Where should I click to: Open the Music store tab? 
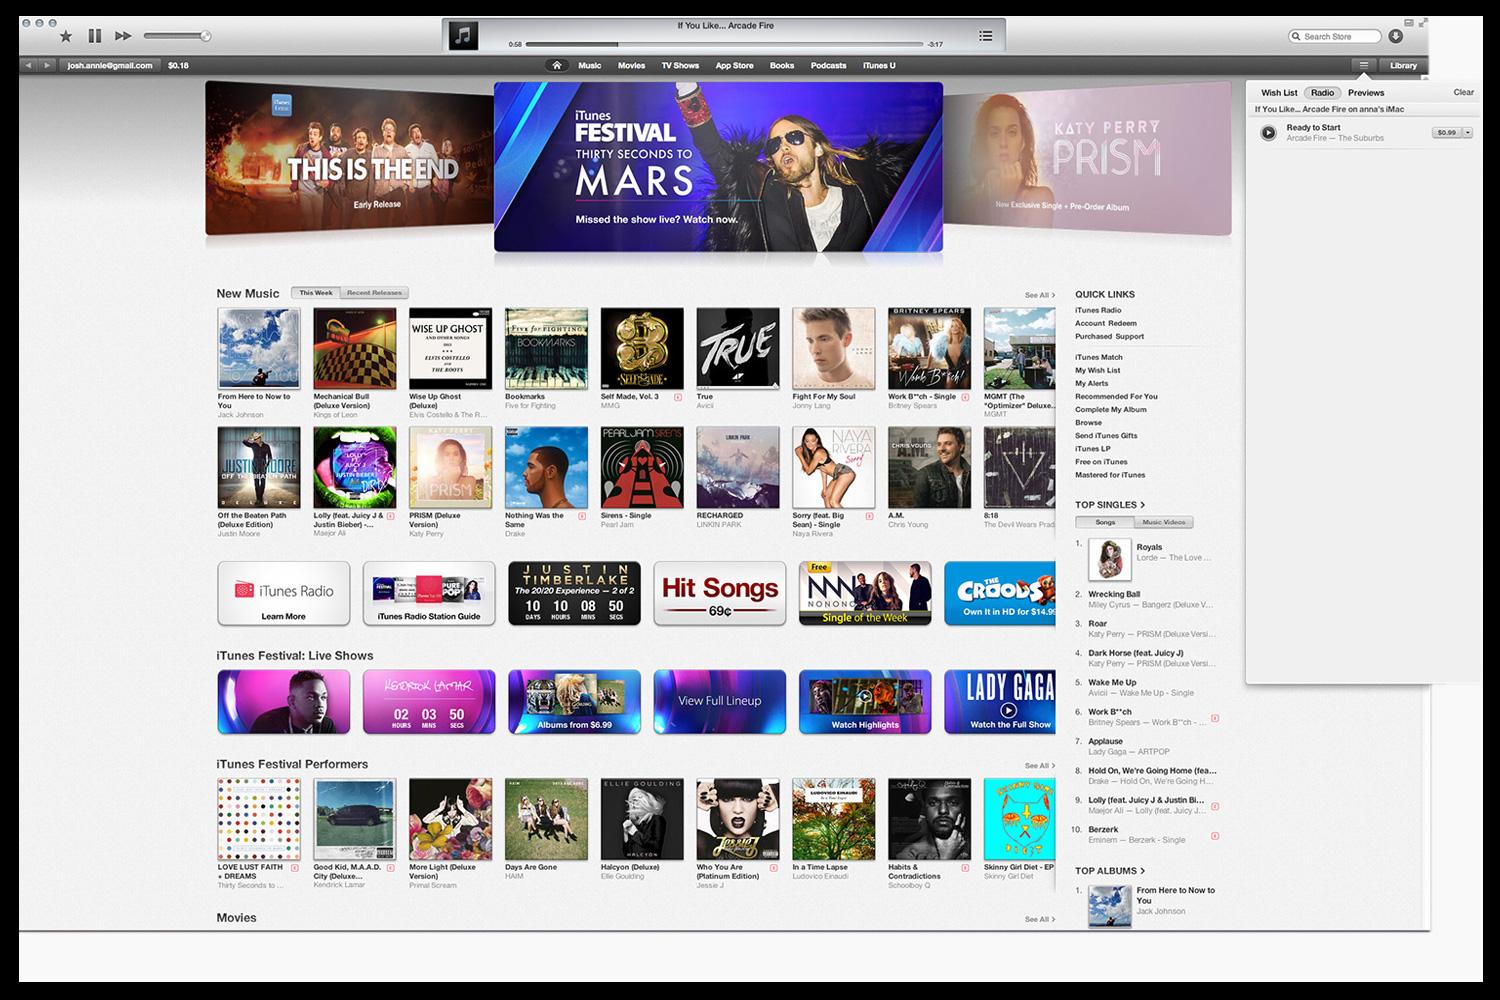(590, 65)
